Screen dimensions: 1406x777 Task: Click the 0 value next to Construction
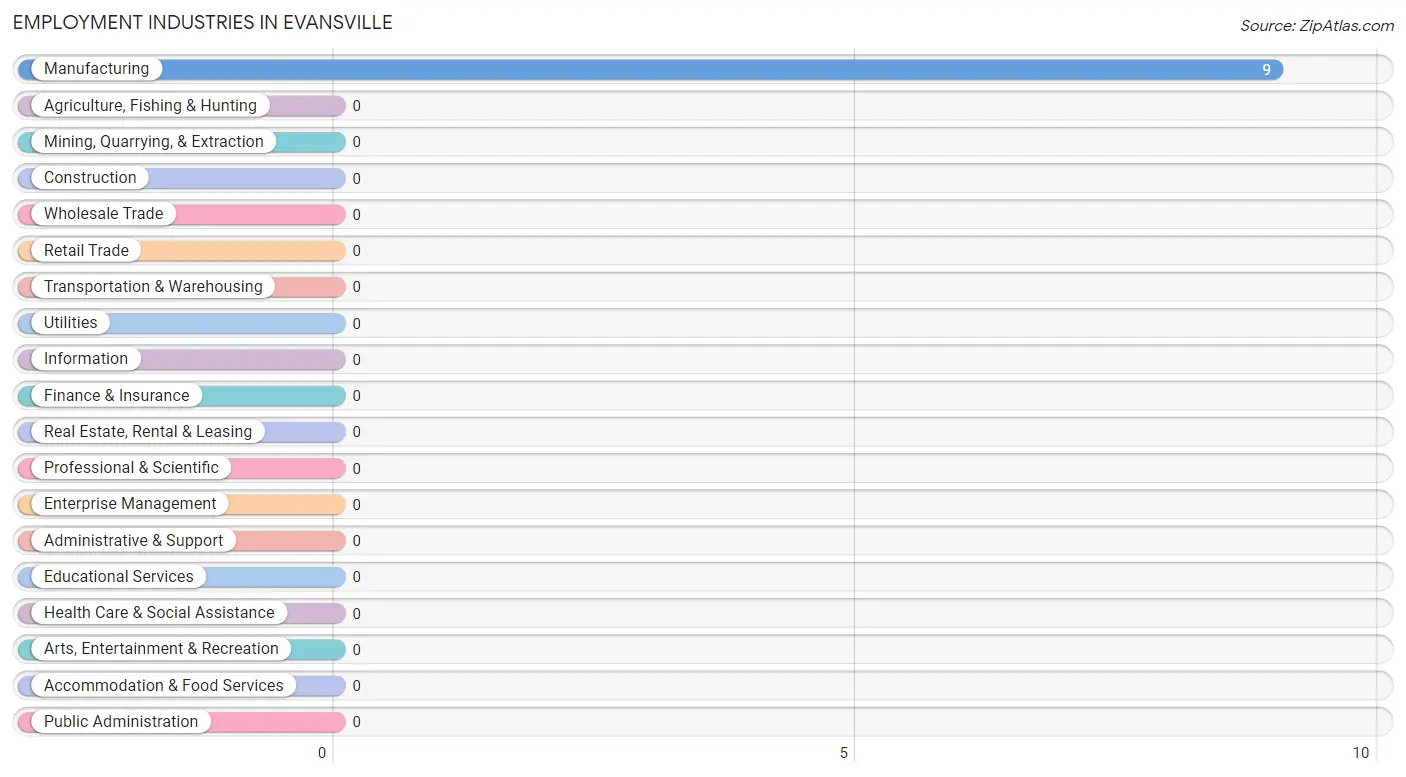click(356, 179)
